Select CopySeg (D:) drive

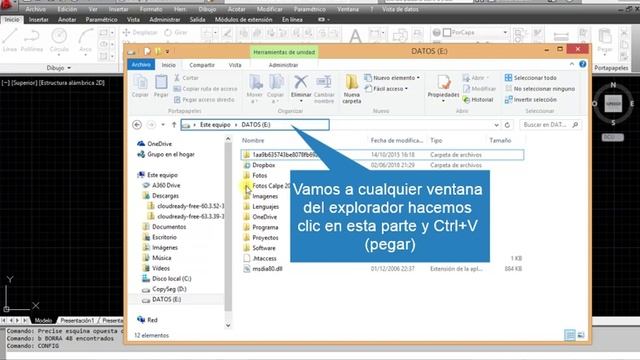tap(164, 289)
